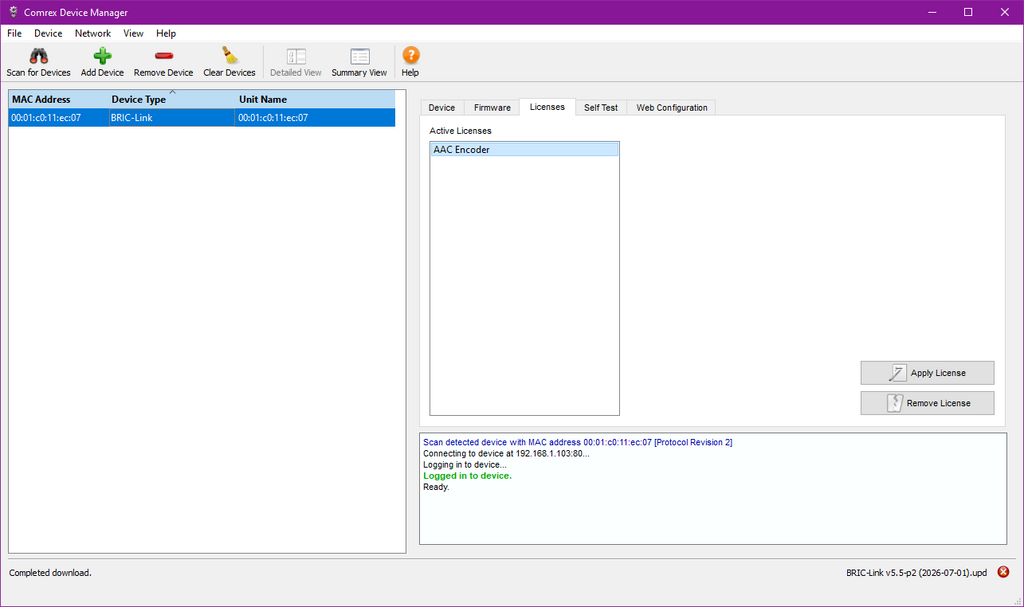Click the Clear Devices broom icon
This screenshot has height=607, width=1024.
click(229, 56)
